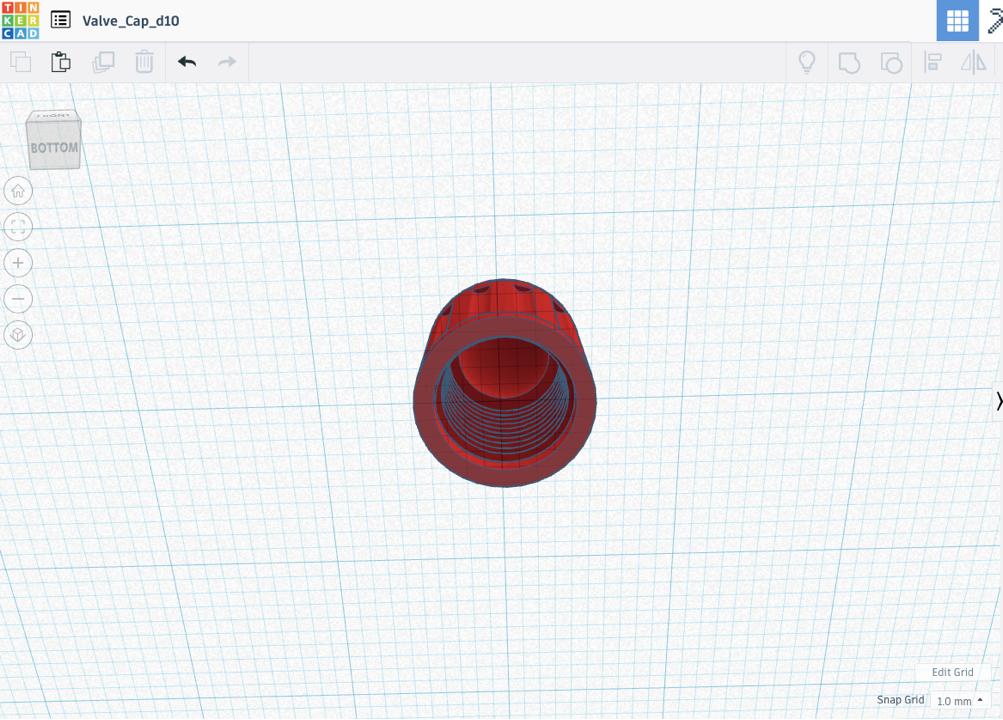Image resolution: width=1003 pixels, height=720 pixels.
Task: Undo the last action
Action: pos(187,62)
